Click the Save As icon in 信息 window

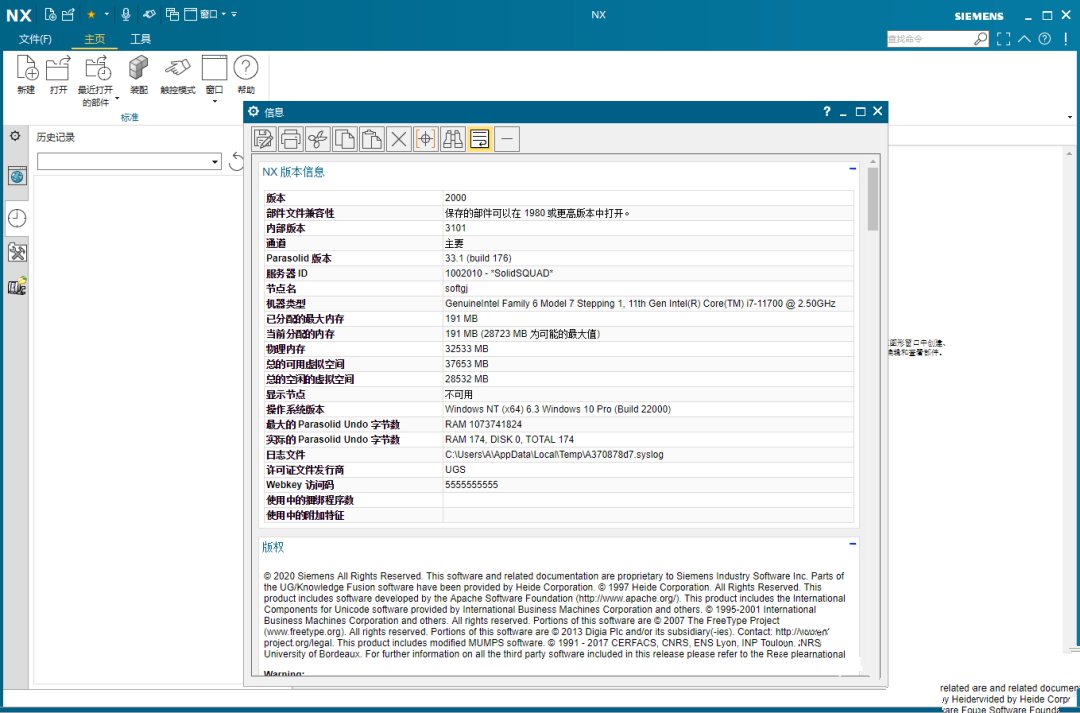click(263, 139)
